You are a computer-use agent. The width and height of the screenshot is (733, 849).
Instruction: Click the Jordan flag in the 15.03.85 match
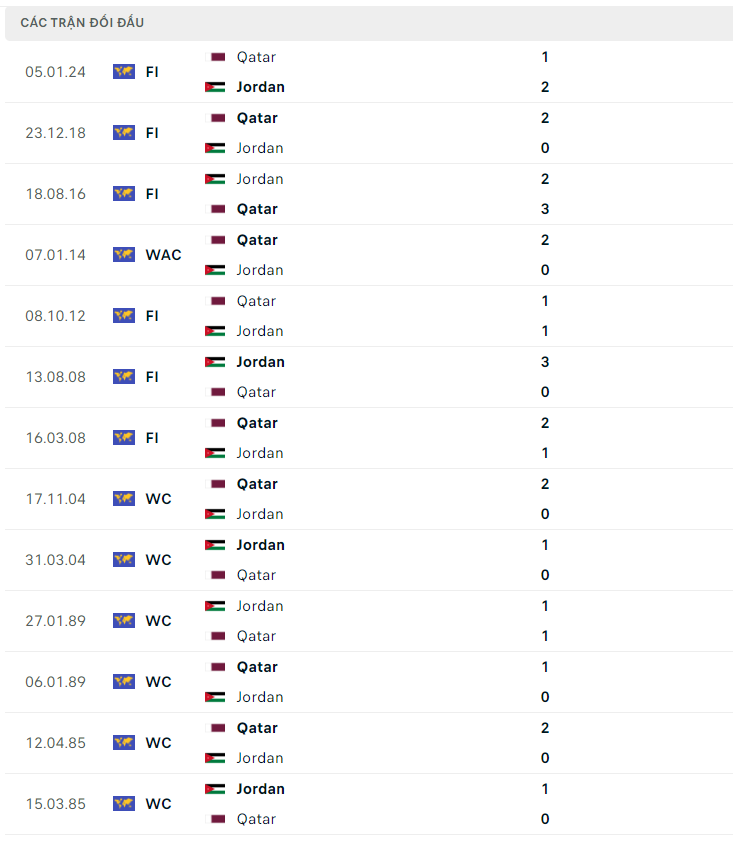click(215, 789)
